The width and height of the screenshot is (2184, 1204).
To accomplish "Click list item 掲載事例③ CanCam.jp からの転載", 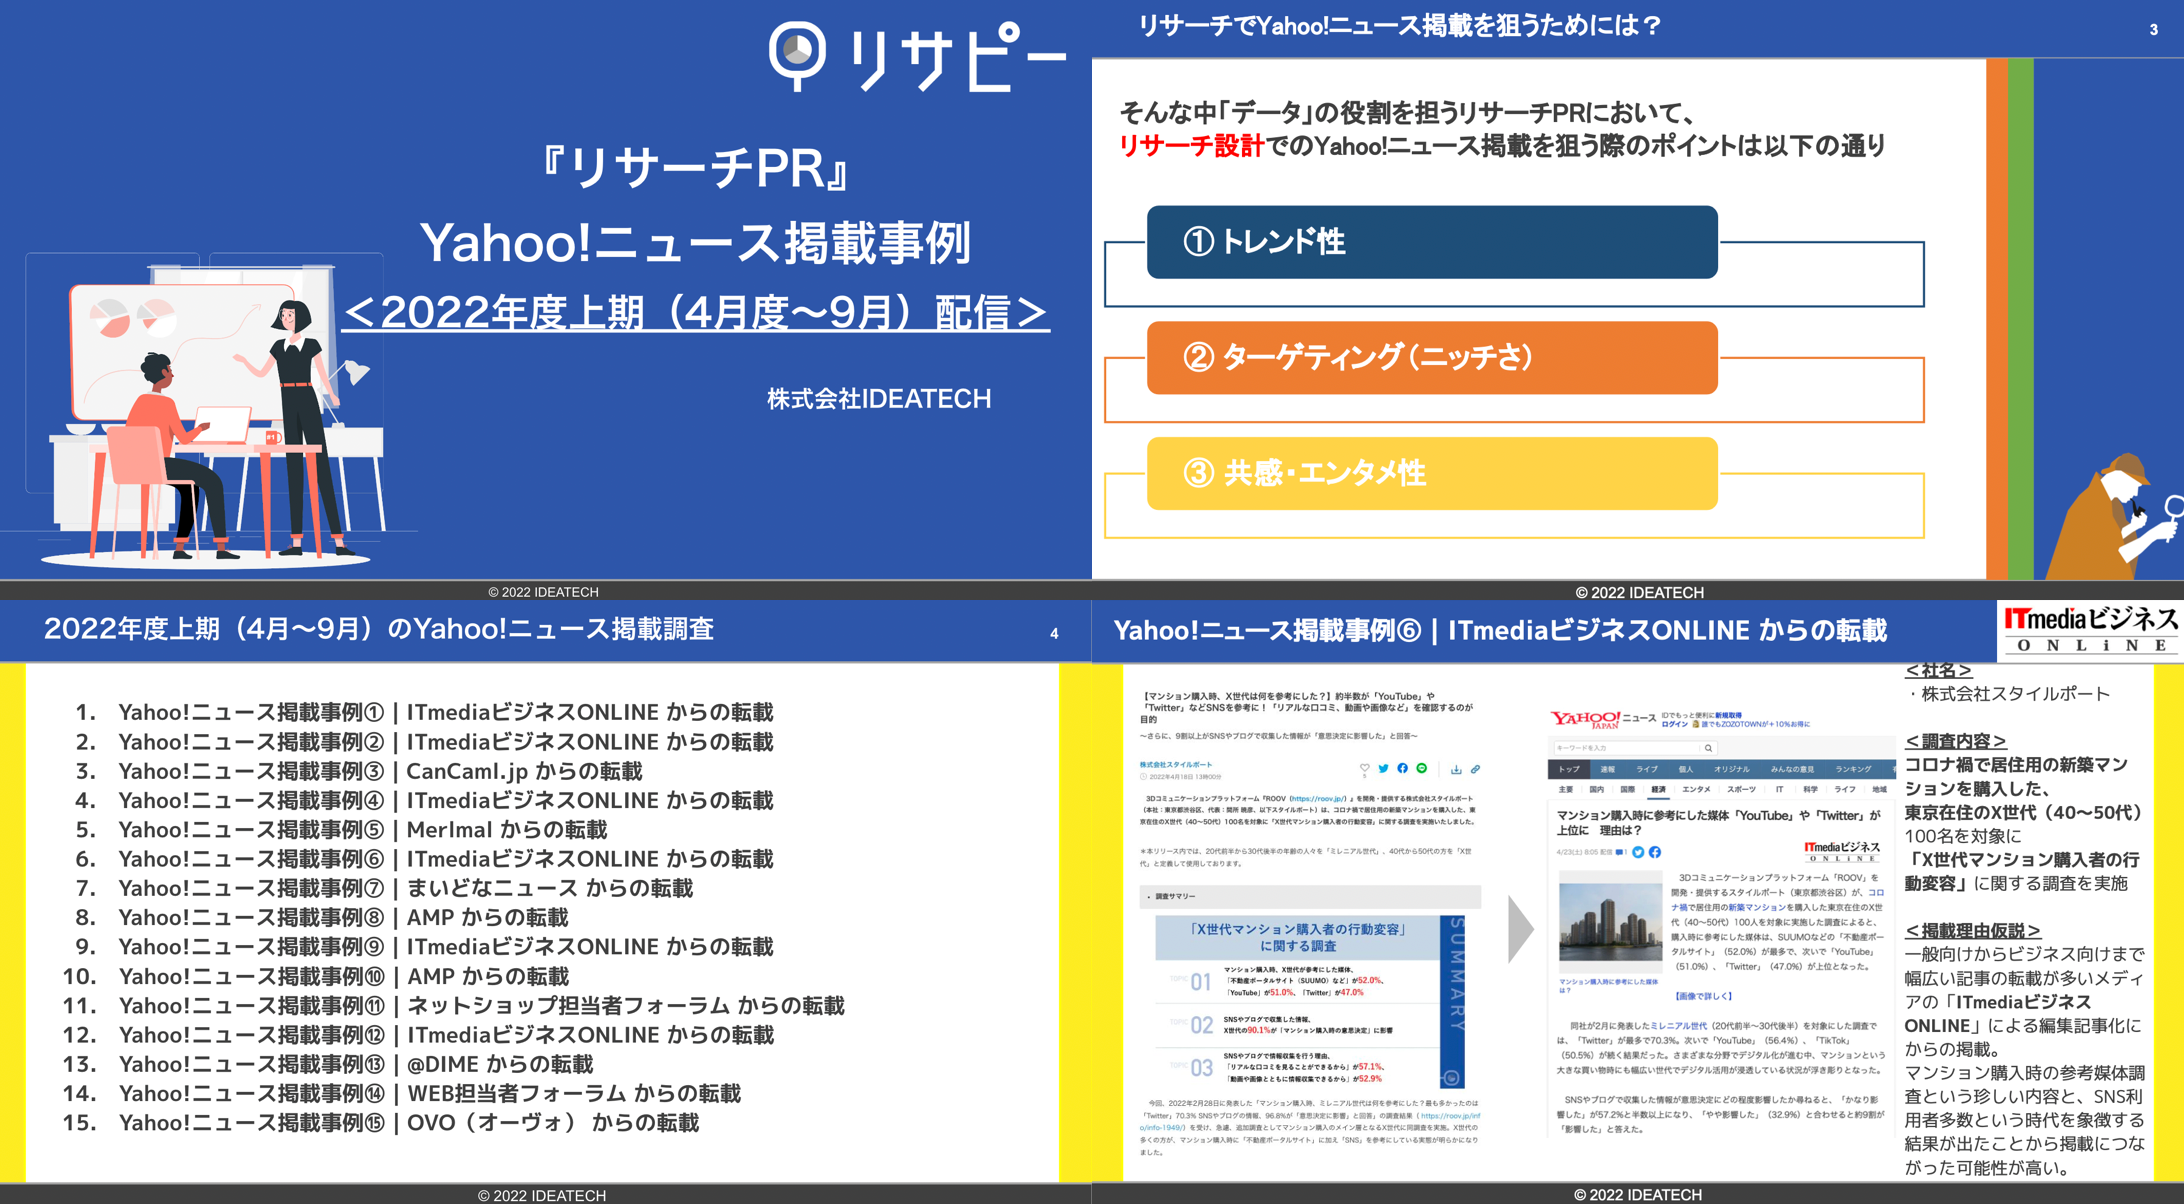I will click(380, 771).
